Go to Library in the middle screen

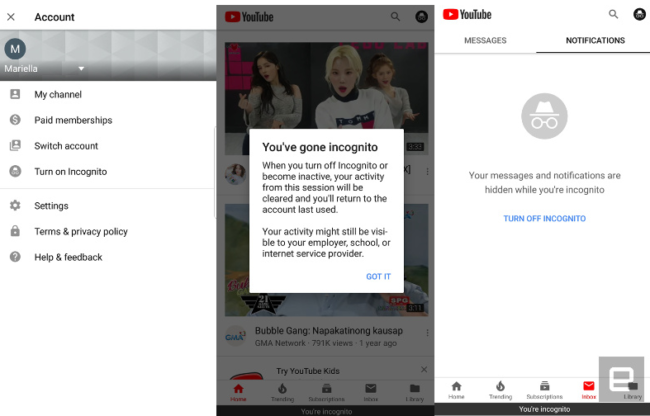[x=415, y=392]
